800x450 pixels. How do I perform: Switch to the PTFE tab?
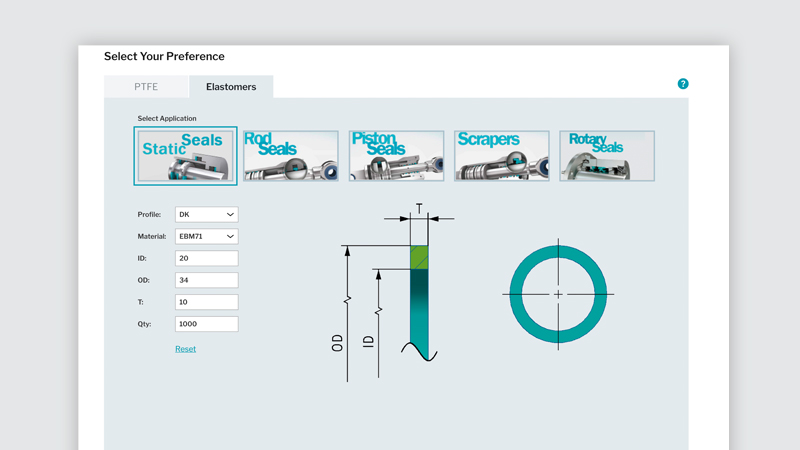146,87
